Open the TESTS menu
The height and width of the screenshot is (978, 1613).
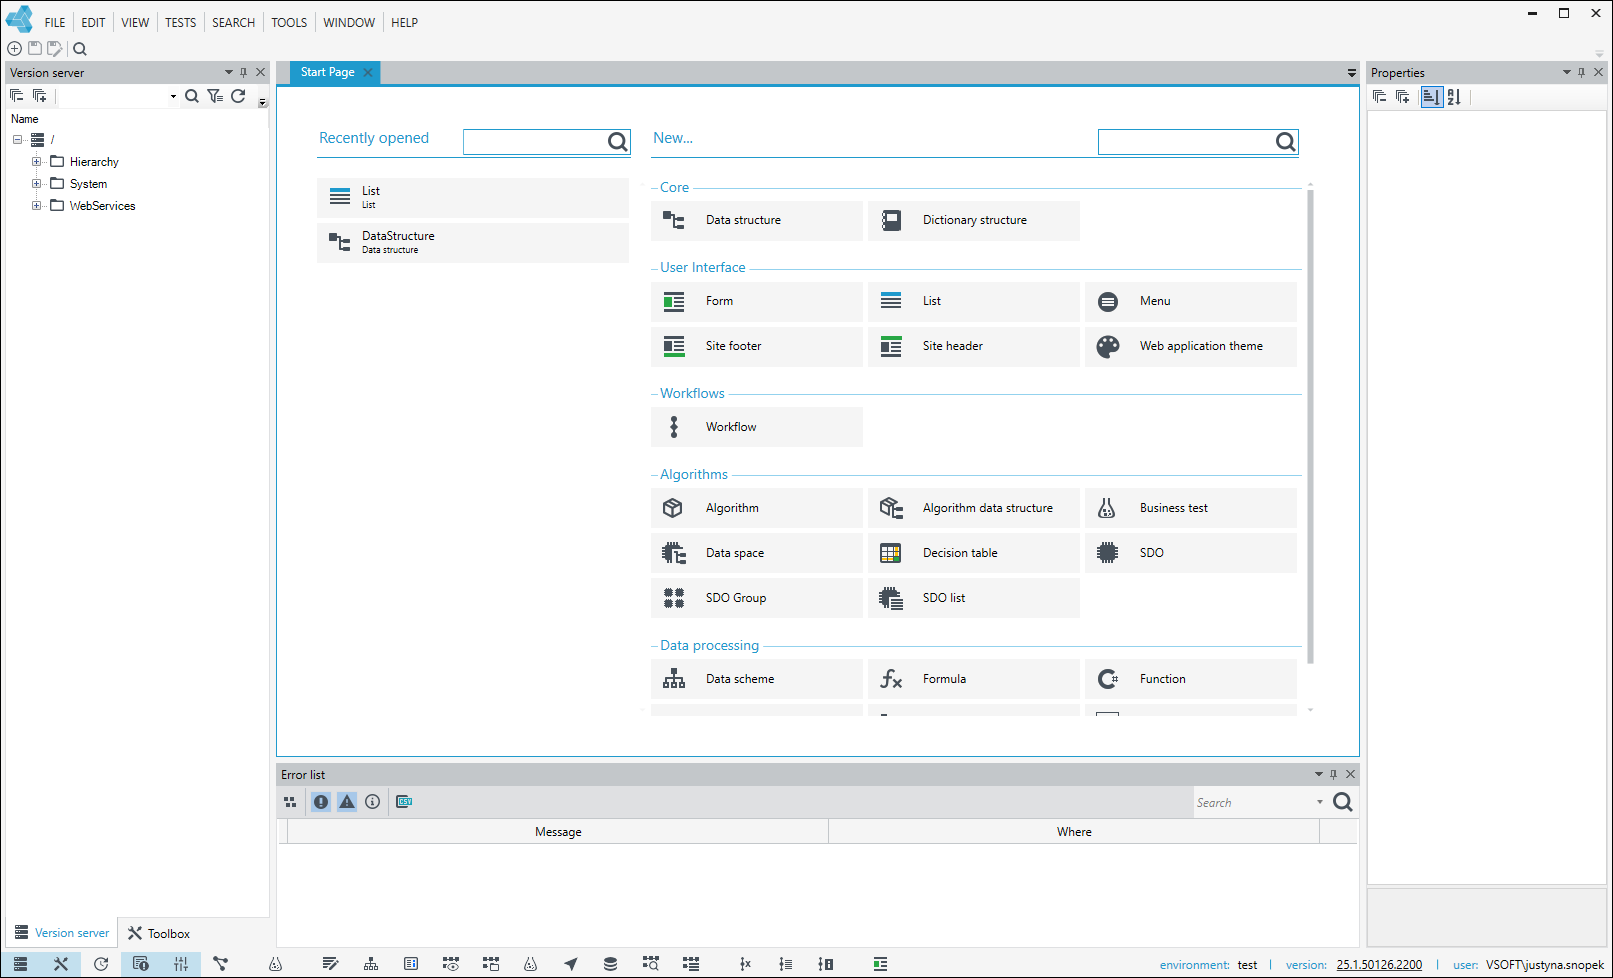[x=181, y=23]
